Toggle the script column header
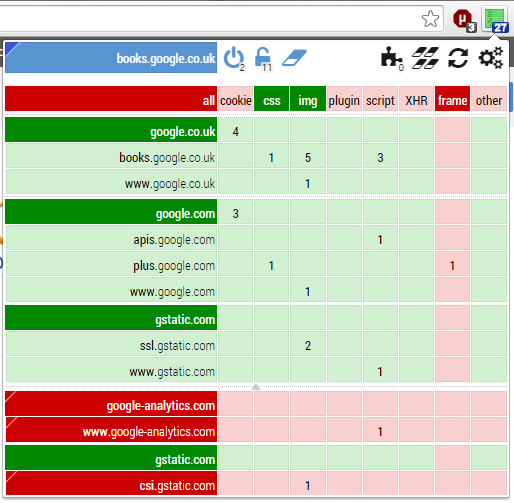 tap(380, 99)
